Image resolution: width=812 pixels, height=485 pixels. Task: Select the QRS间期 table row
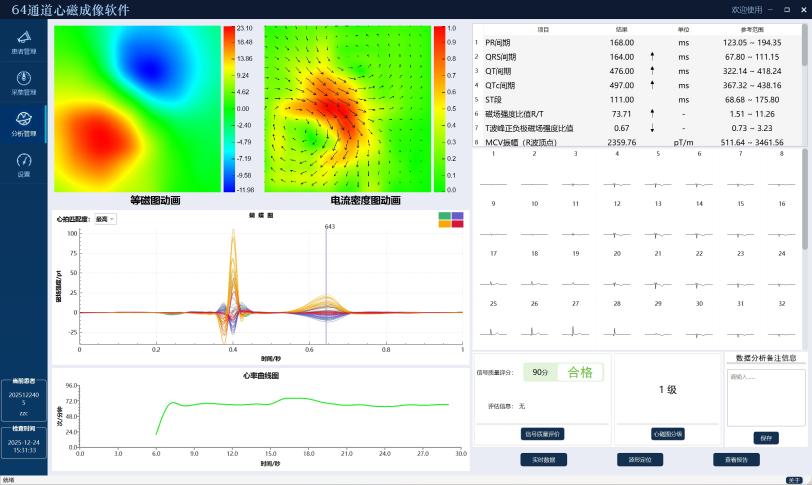637,57
